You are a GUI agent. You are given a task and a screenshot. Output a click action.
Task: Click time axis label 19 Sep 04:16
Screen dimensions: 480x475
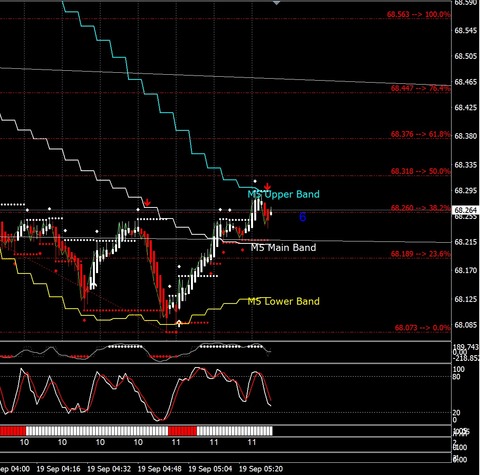point(58,469)
